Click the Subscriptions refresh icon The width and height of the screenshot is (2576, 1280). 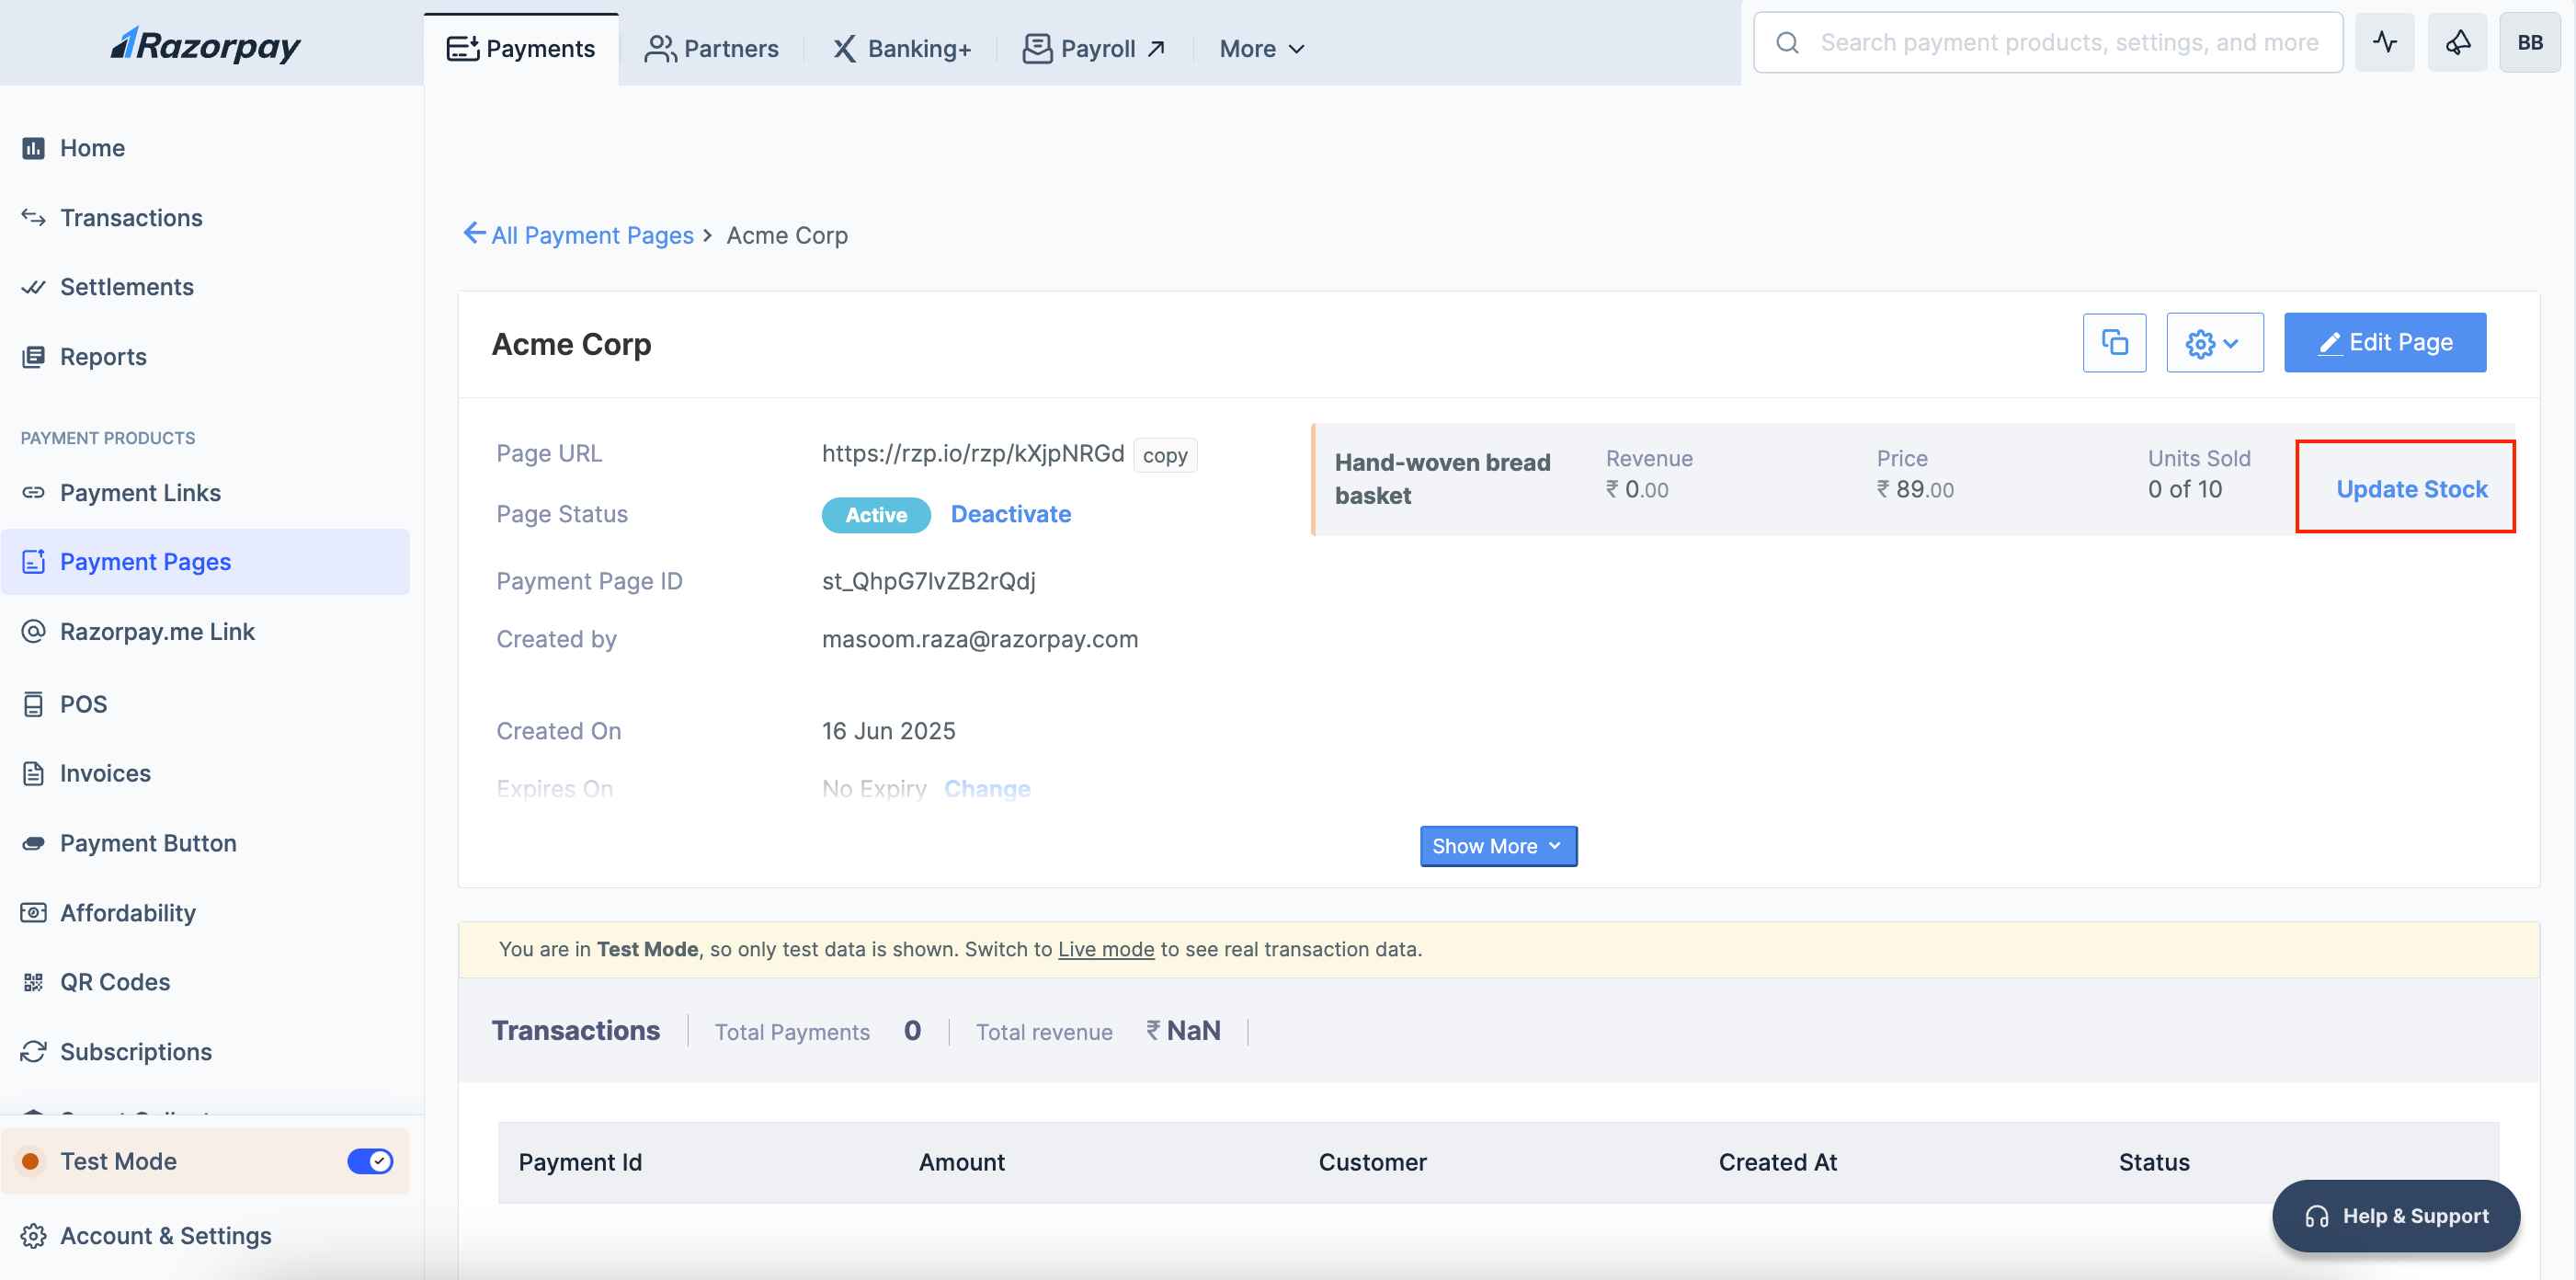33,1052
